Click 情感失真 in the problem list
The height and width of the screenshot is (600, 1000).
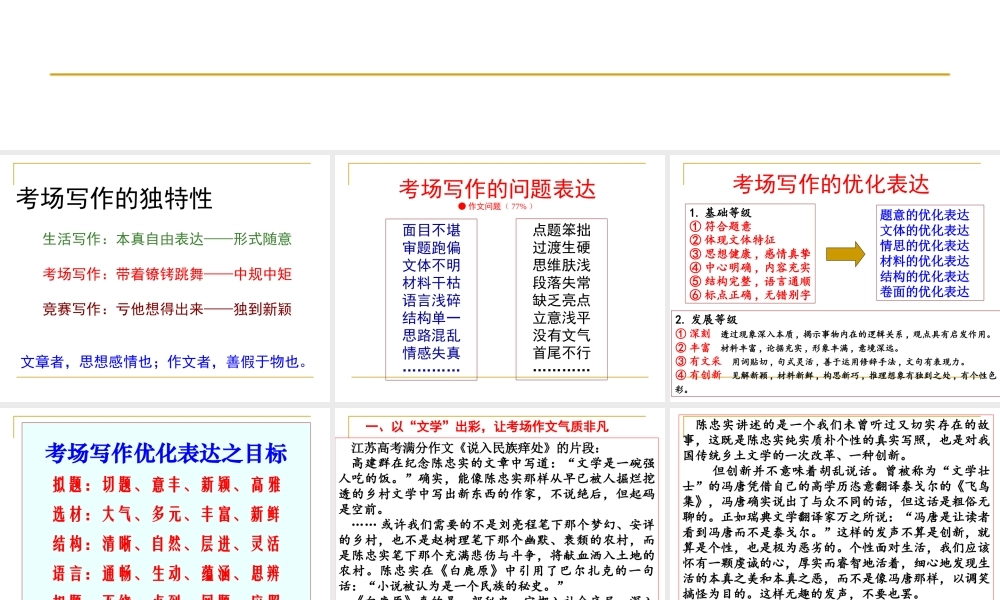(431, 353)
